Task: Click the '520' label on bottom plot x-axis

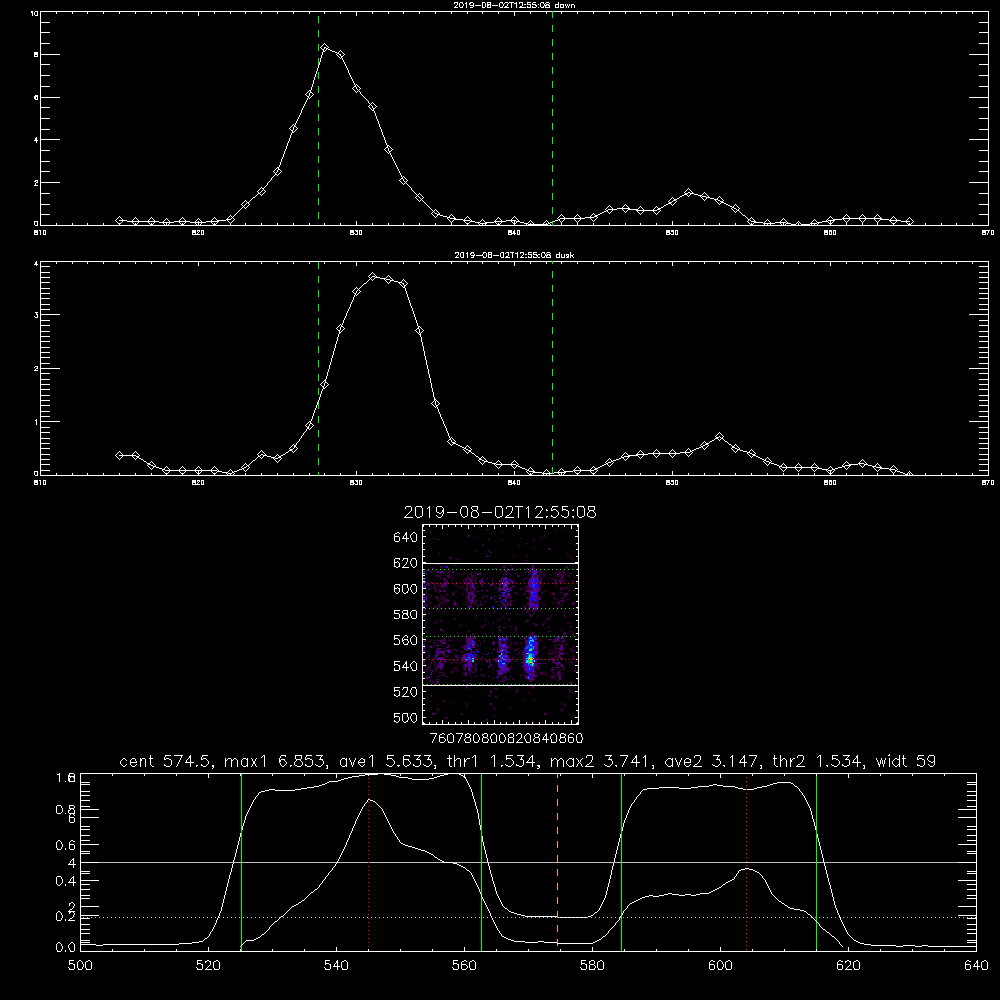Action: (x=208, y=966)
